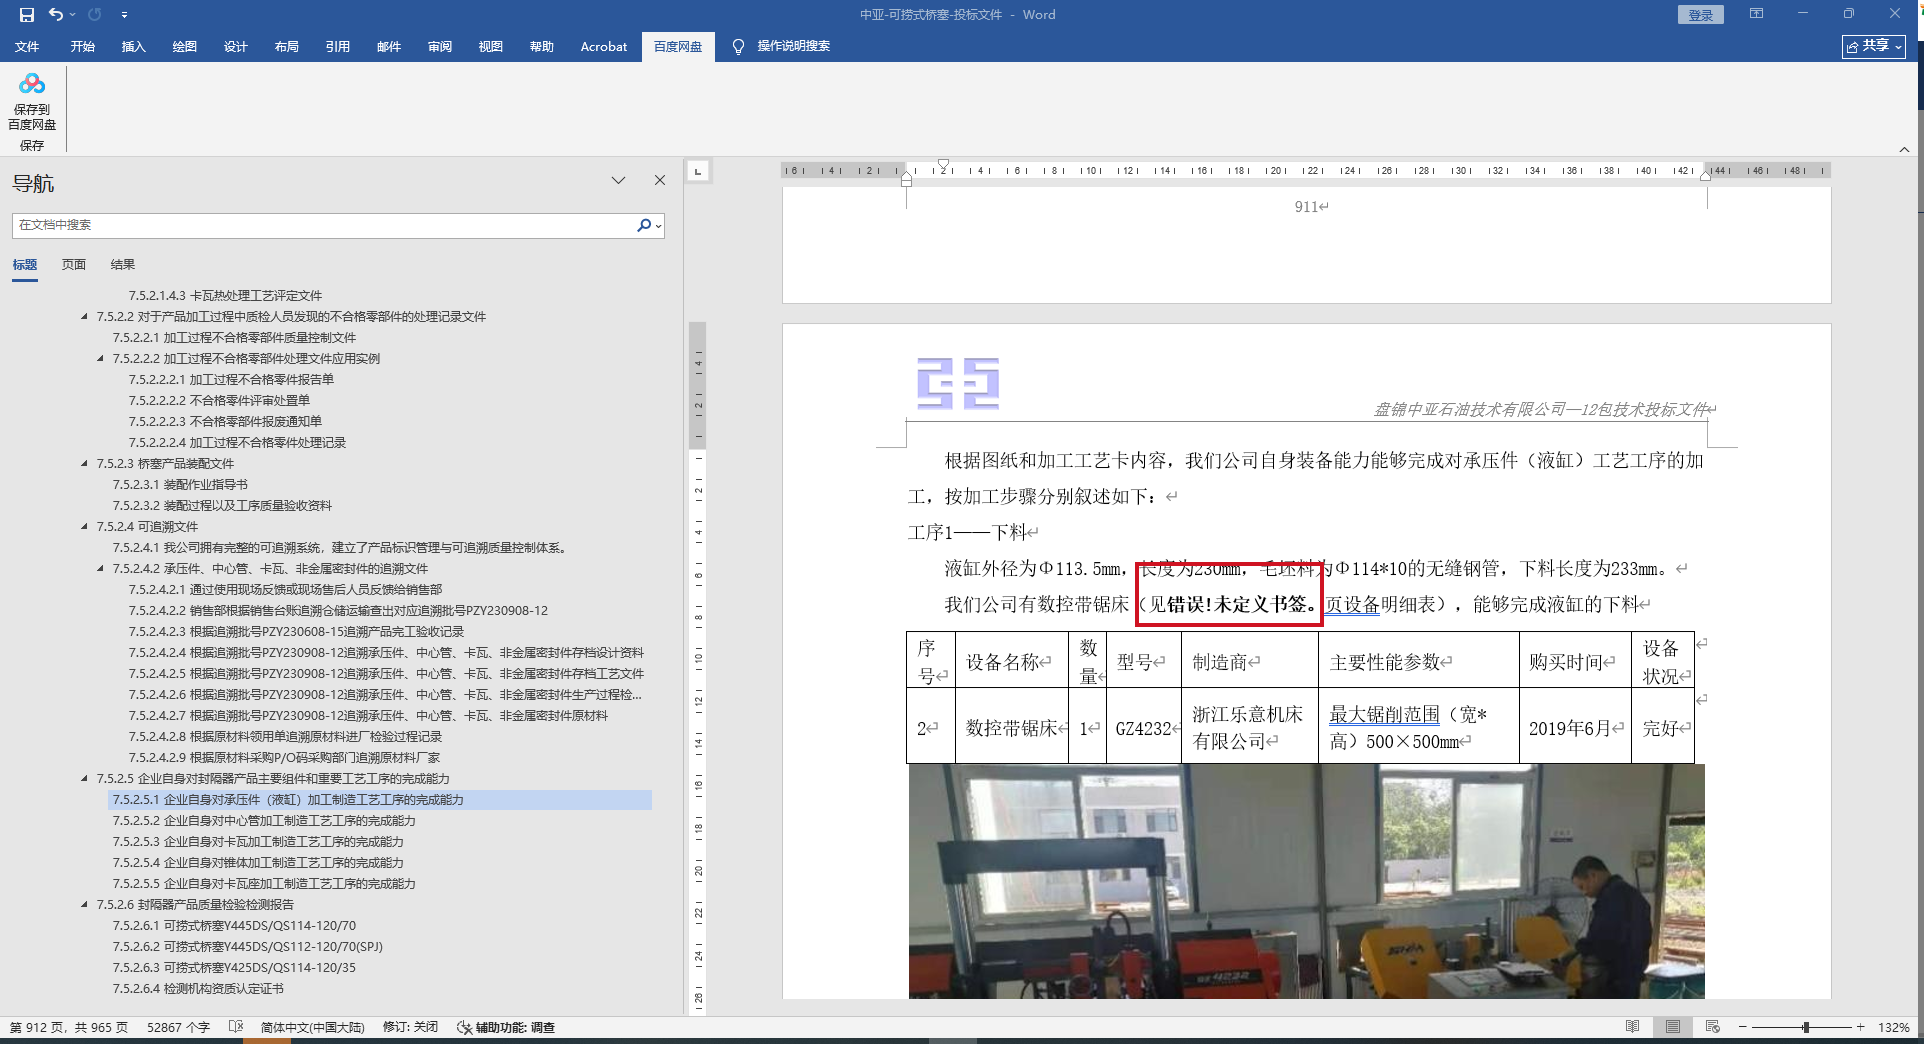Image resolution: width=1924 pixels, height=1044 pixels.
Task: Switch to the 设计 ribbon tab
Action: [236, 46]
